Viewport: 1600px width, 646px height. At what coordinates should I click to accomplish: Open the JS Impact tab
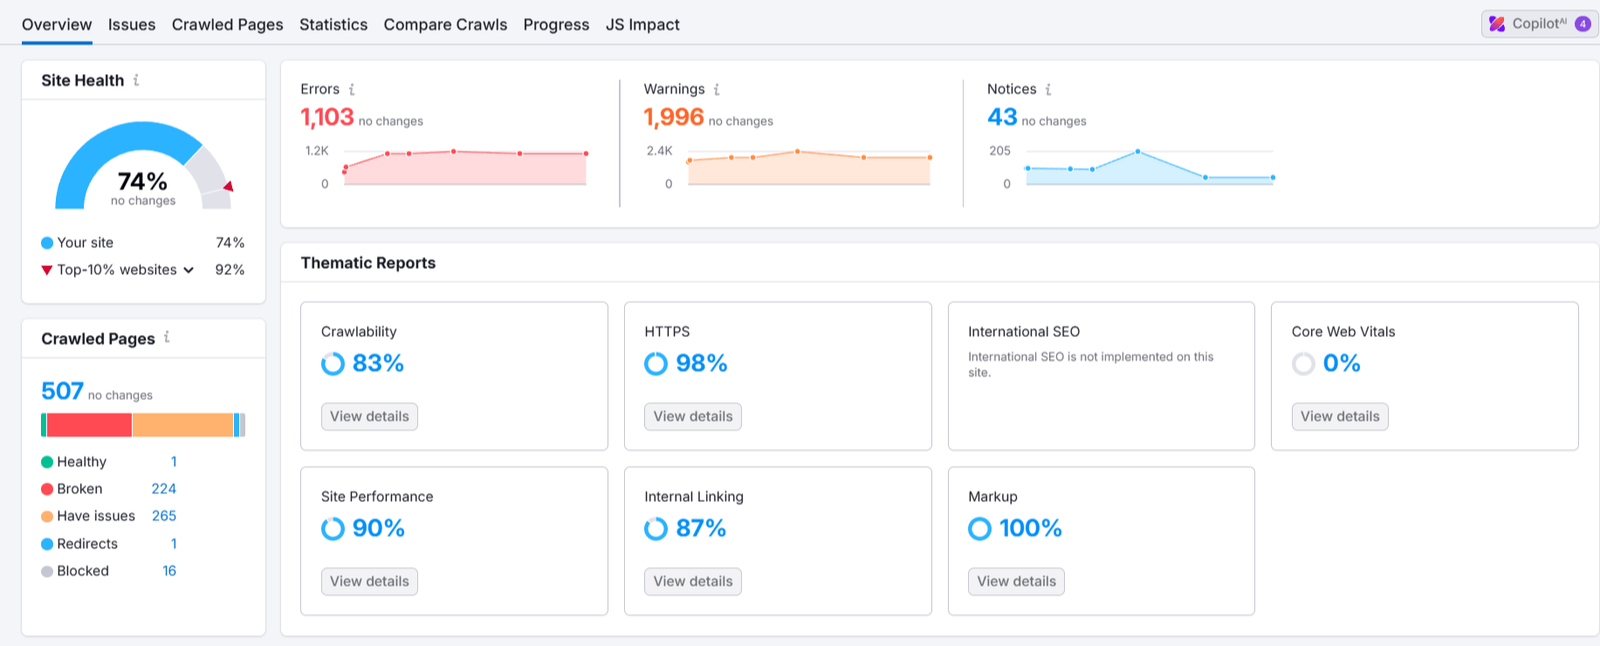pyautogui.click(x=642, y=25)
